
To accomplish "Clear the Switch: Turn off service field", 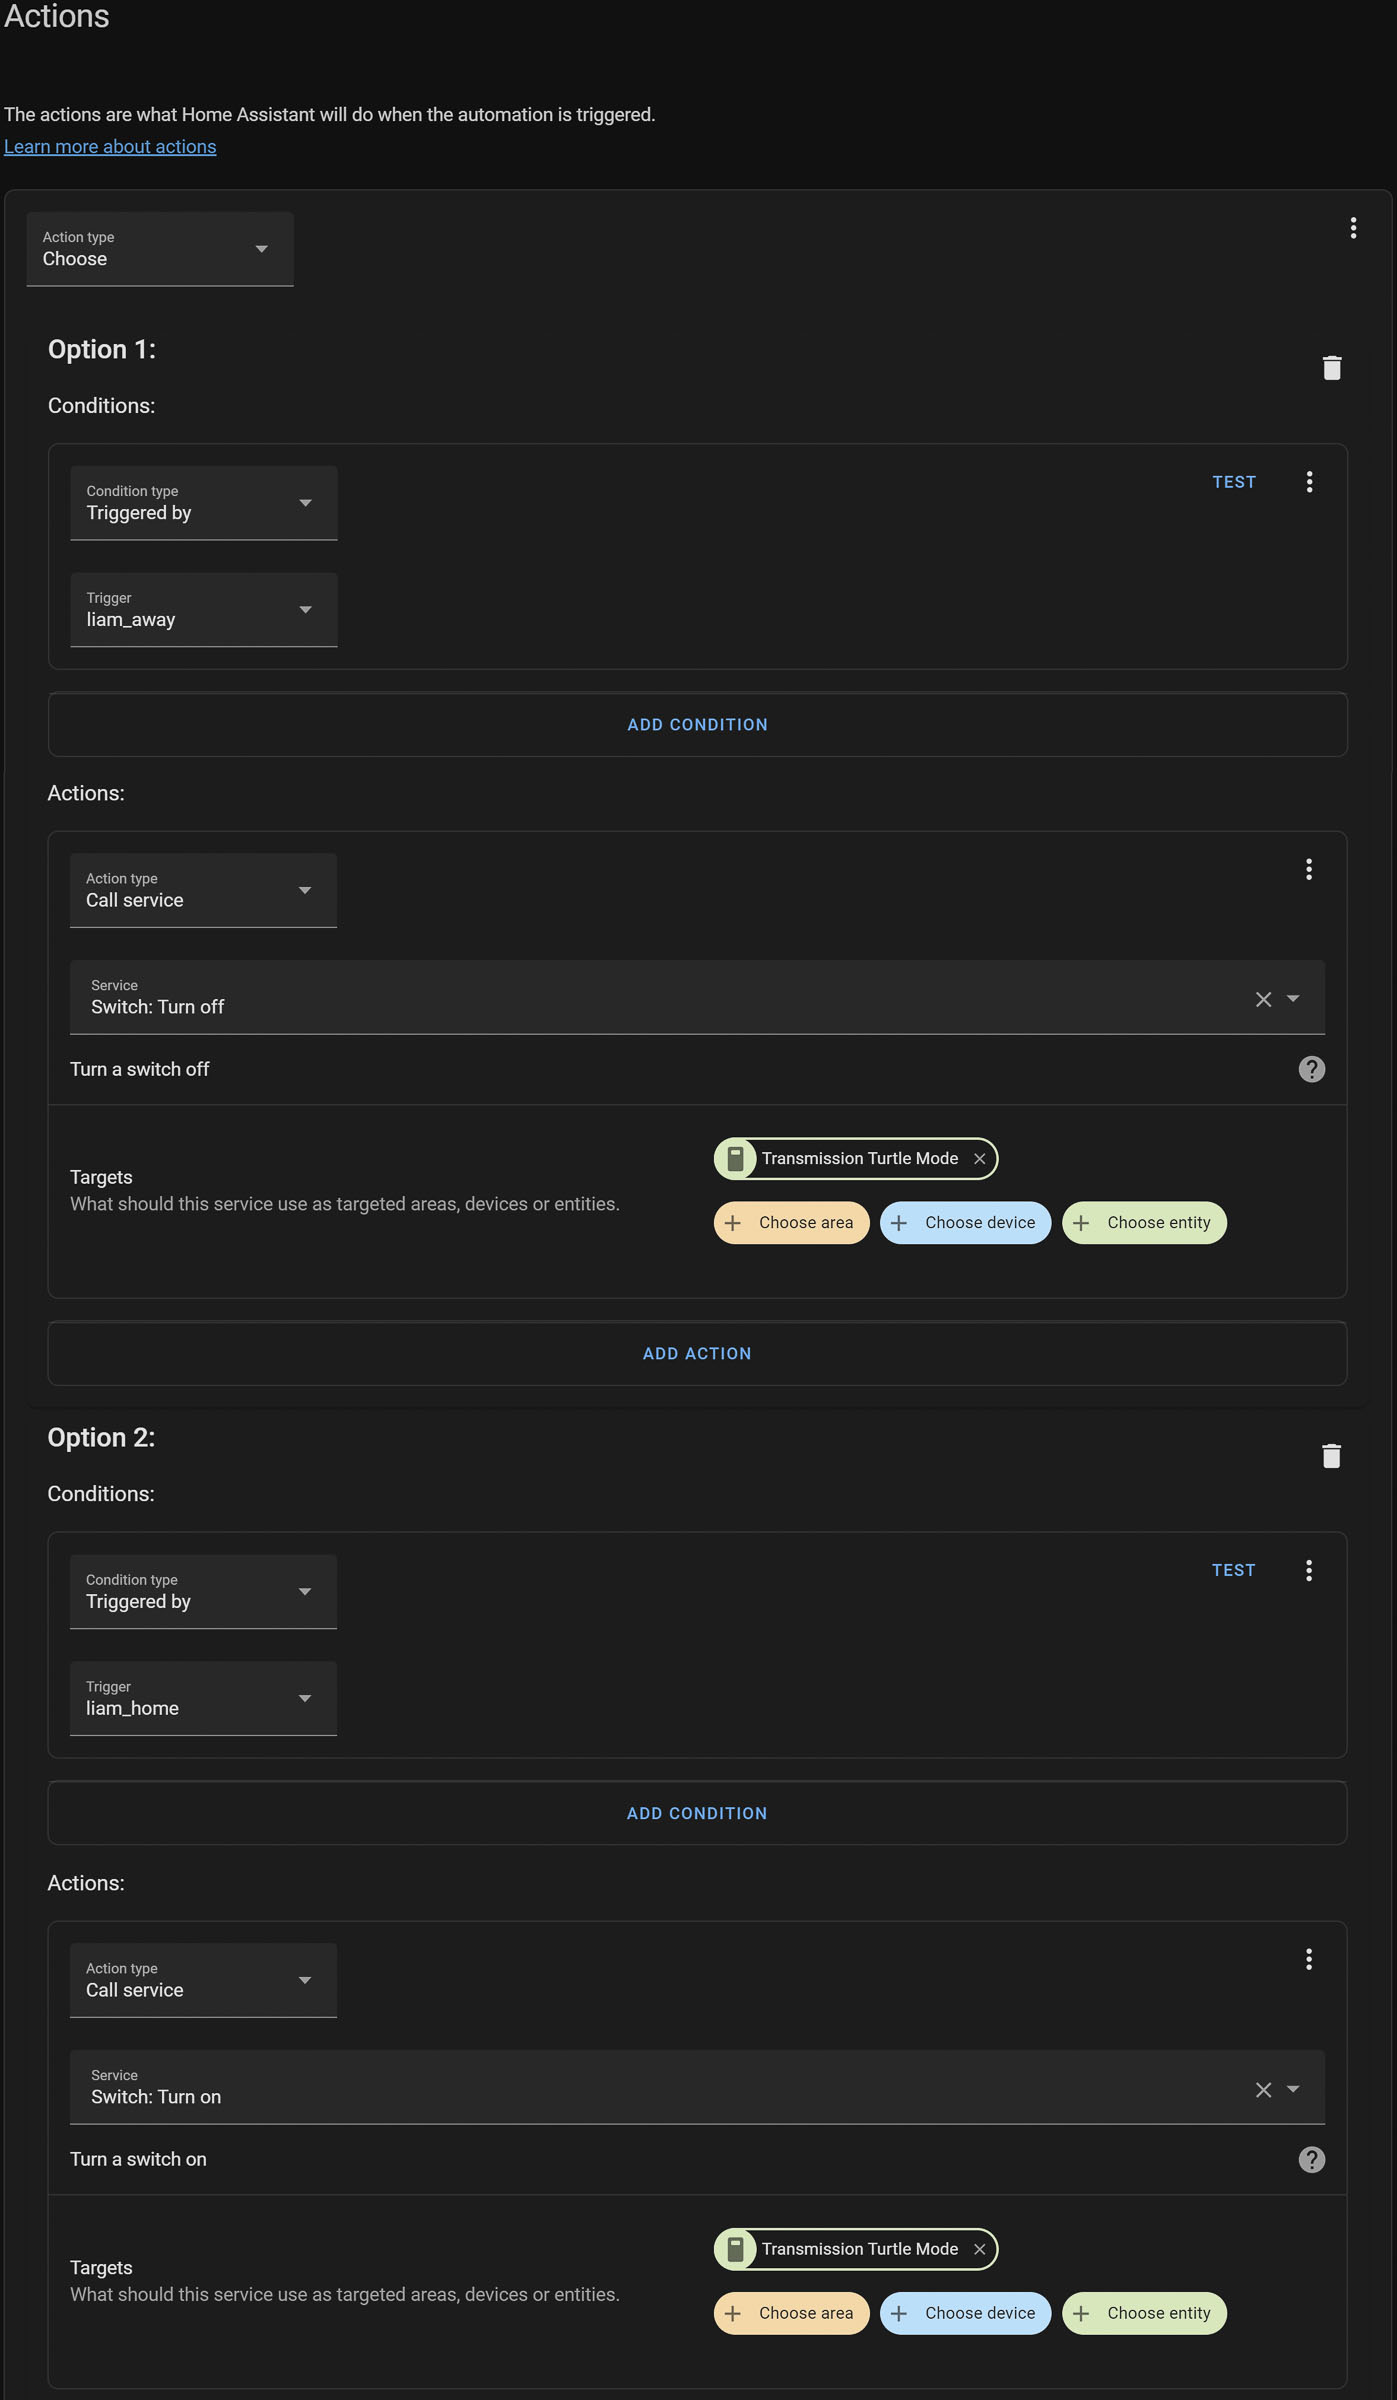I will pyautogui.click(x=1263, y=999).
